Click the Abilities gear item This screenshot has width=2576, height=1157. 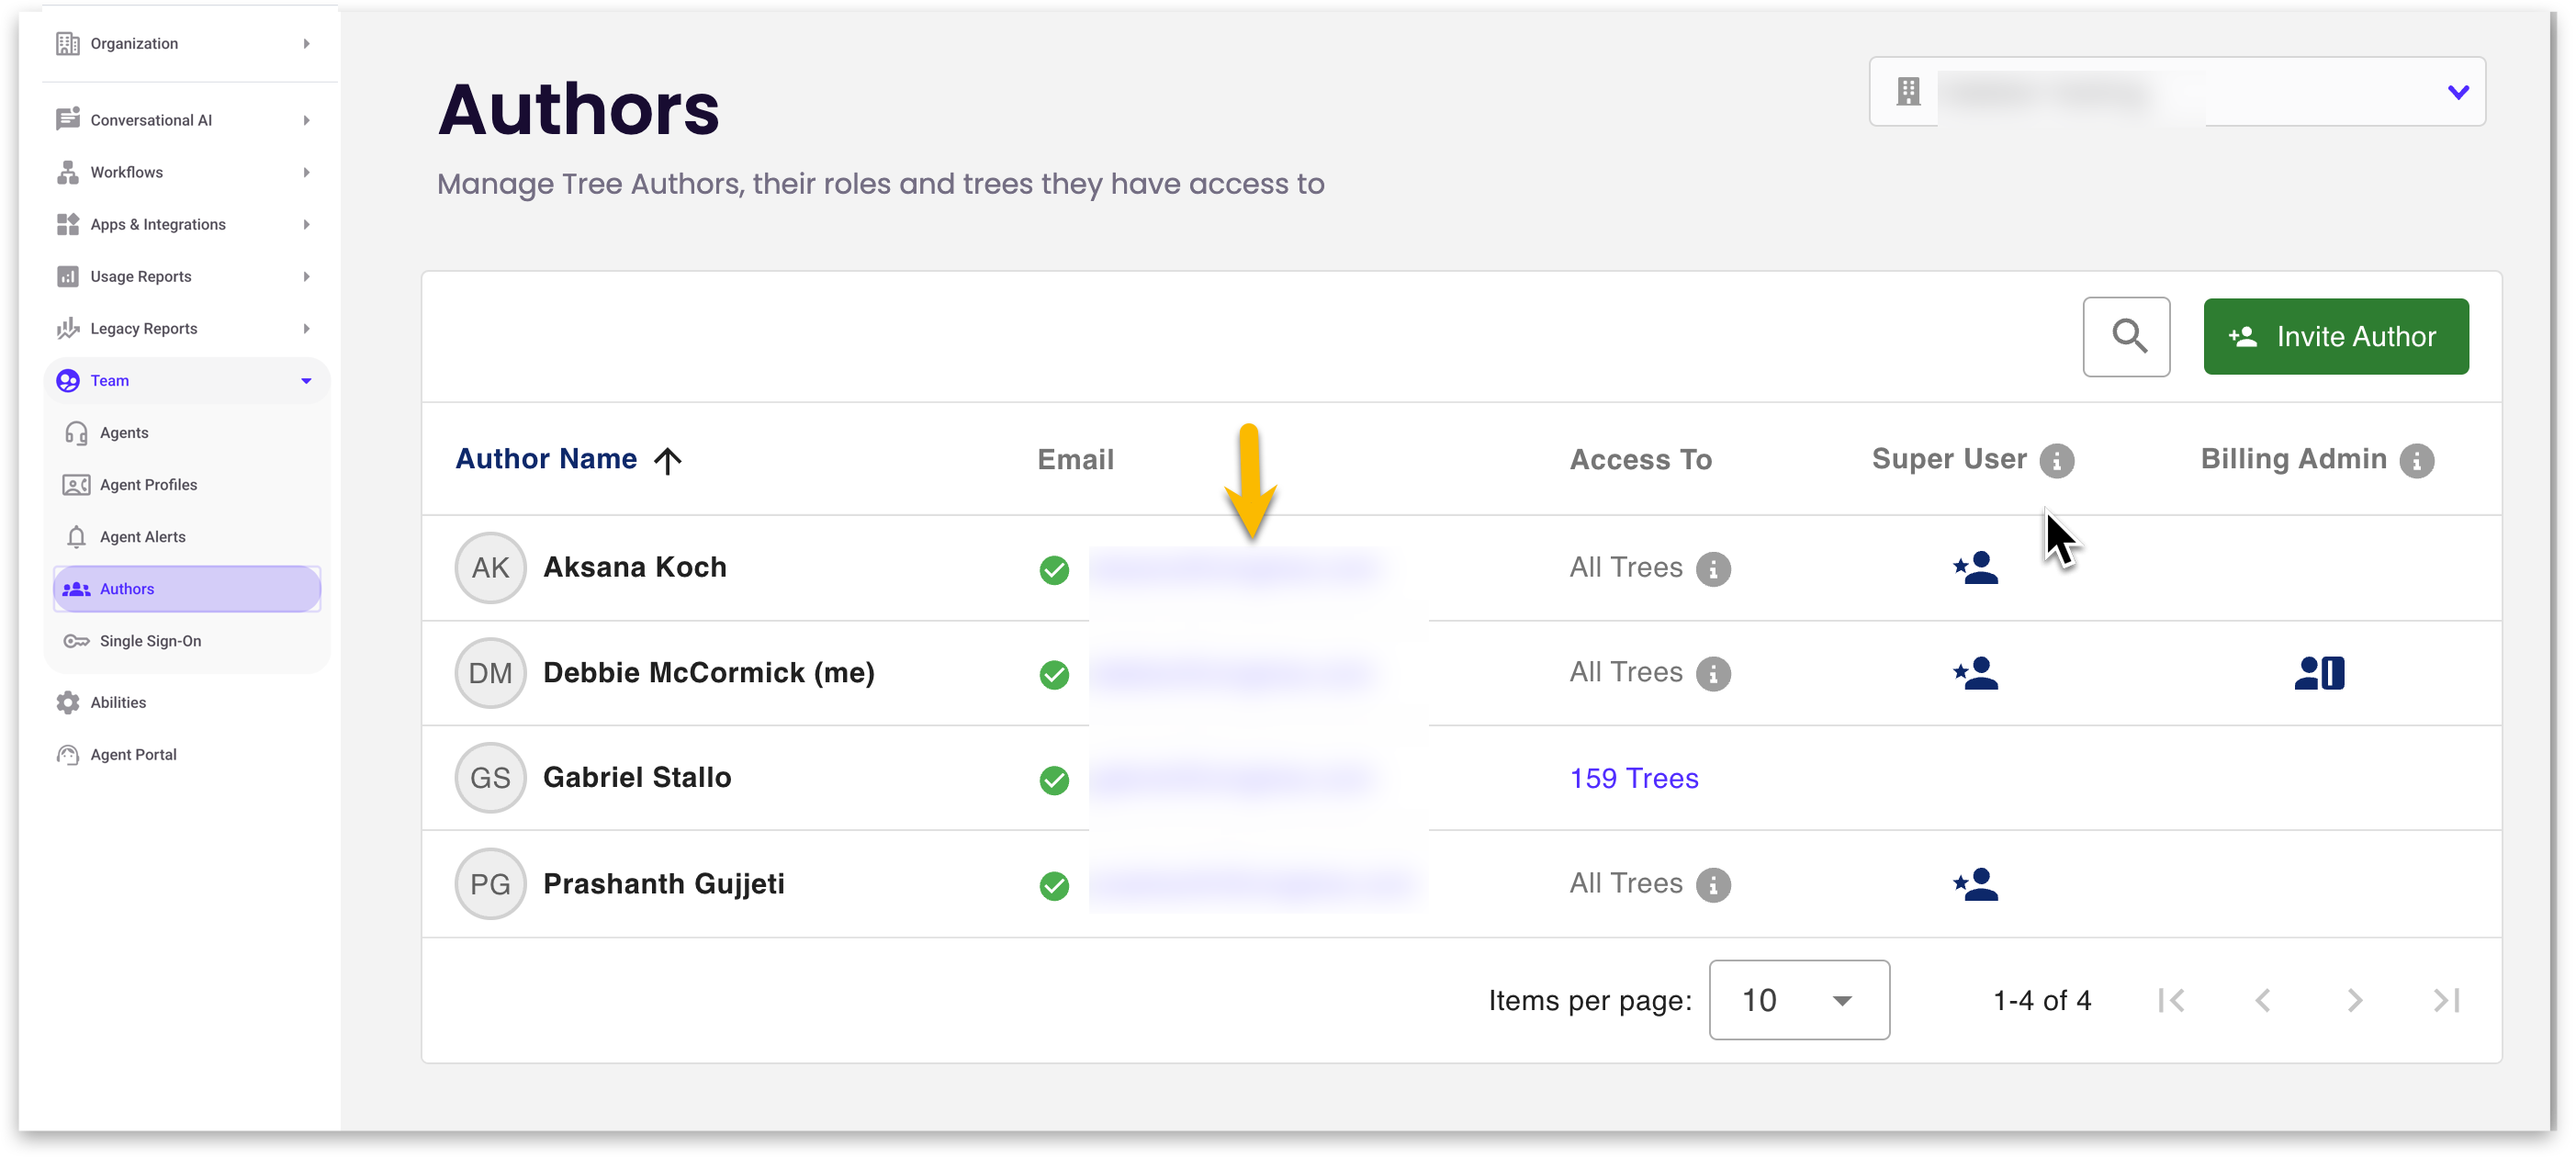pos(117,702)
